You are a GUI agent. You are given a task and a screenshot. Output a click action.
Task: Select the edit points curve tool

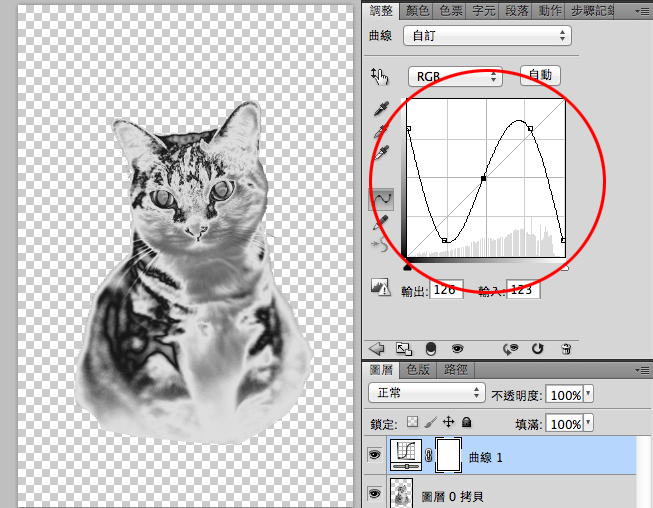pos(381,199)
